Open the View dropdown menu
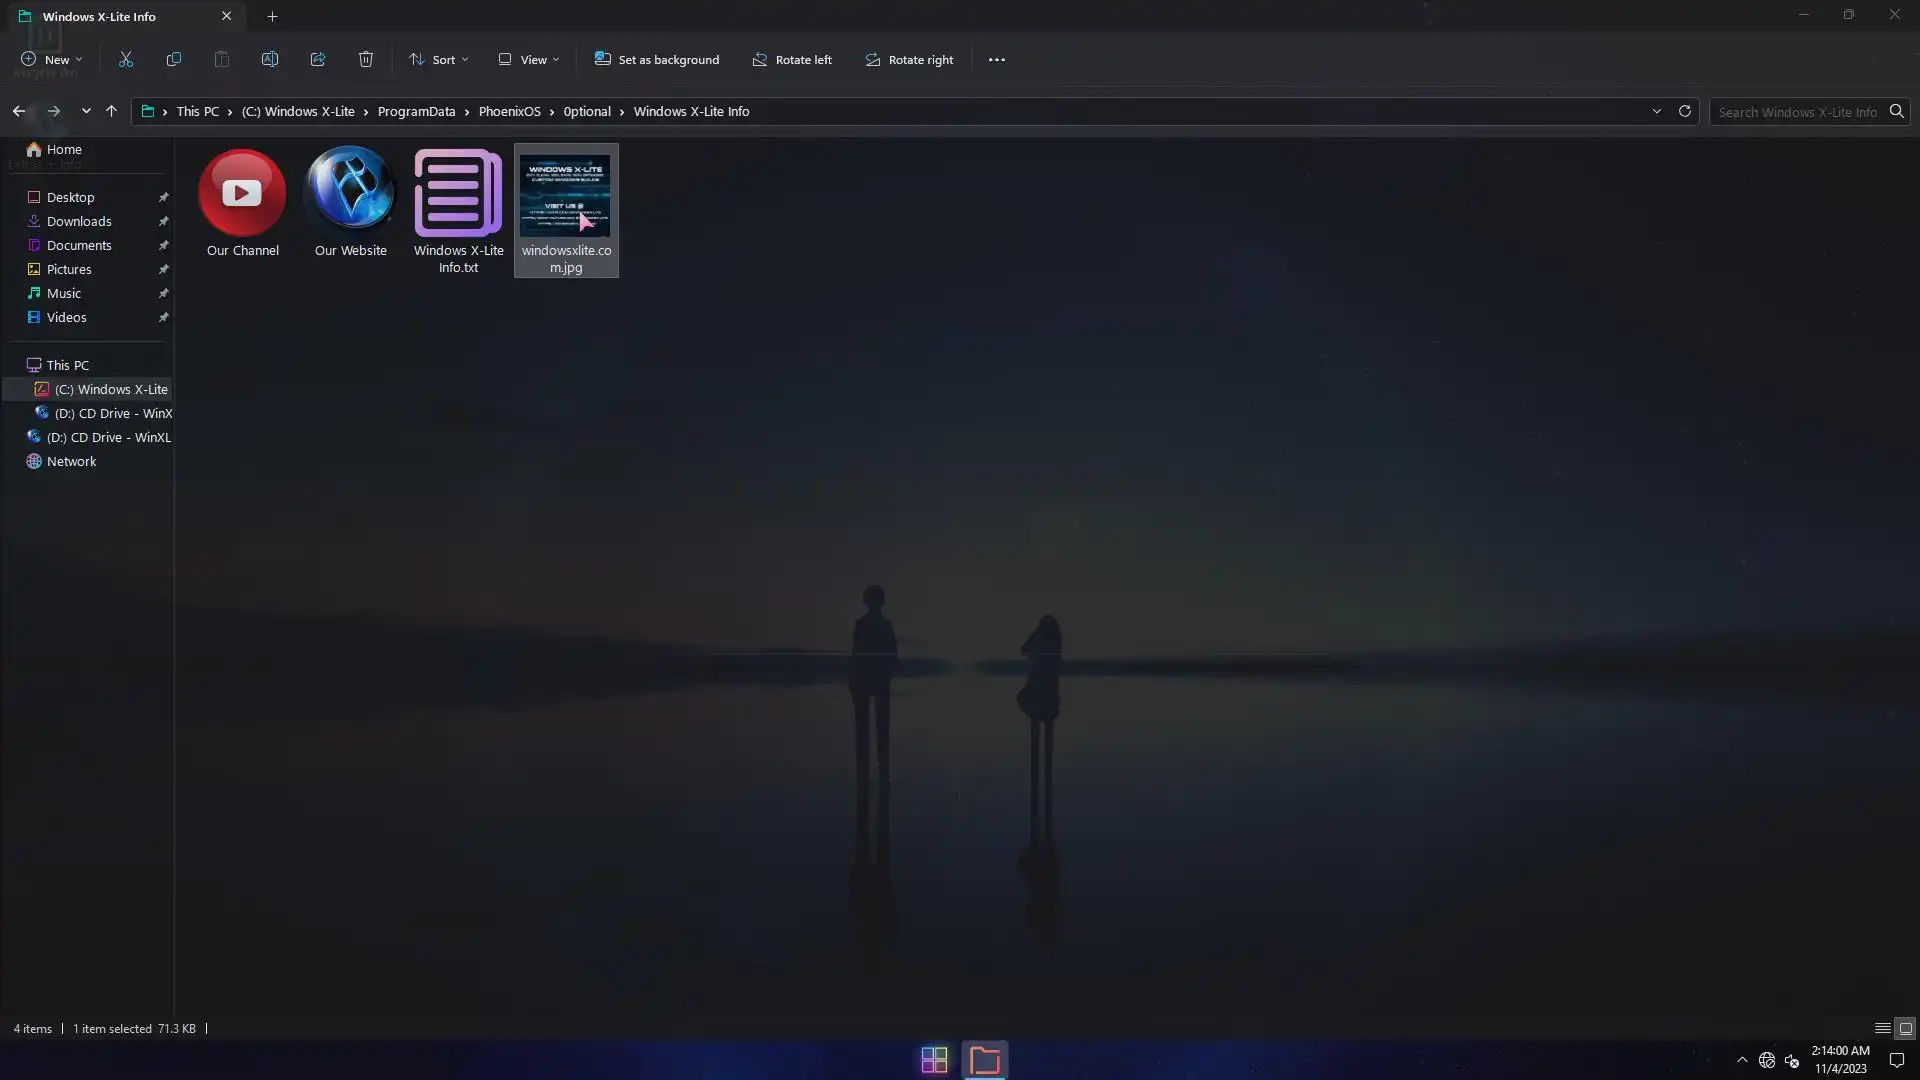1920x1080 pixels. tap(529, 60)
